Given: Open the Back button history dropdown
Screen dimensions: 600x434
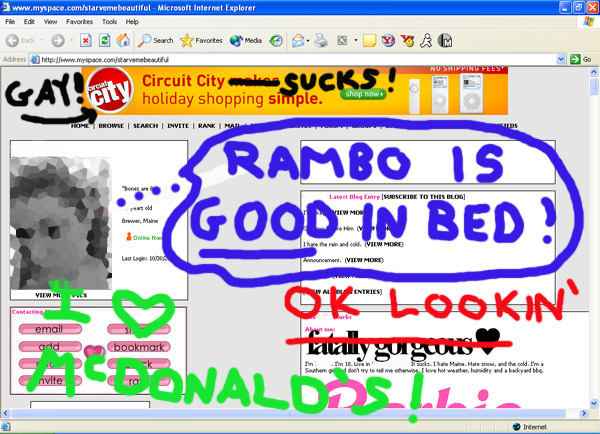Looking at the screenshot, I should 42,40.
